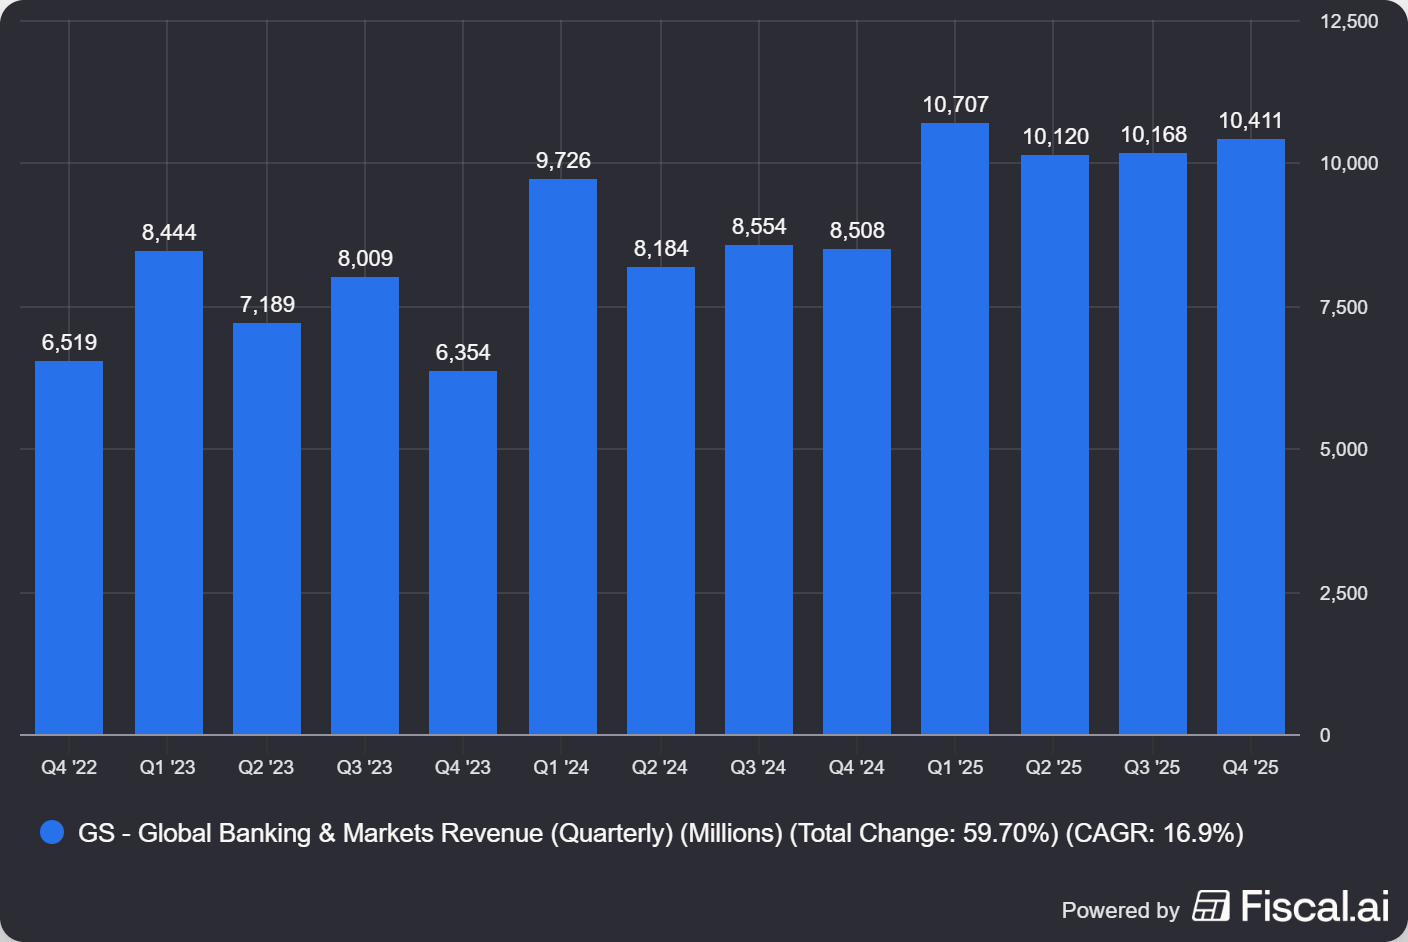The image size is (1408, 942).
Task: Click the Q4 '23 bar
Action: (x=463, y=553)
